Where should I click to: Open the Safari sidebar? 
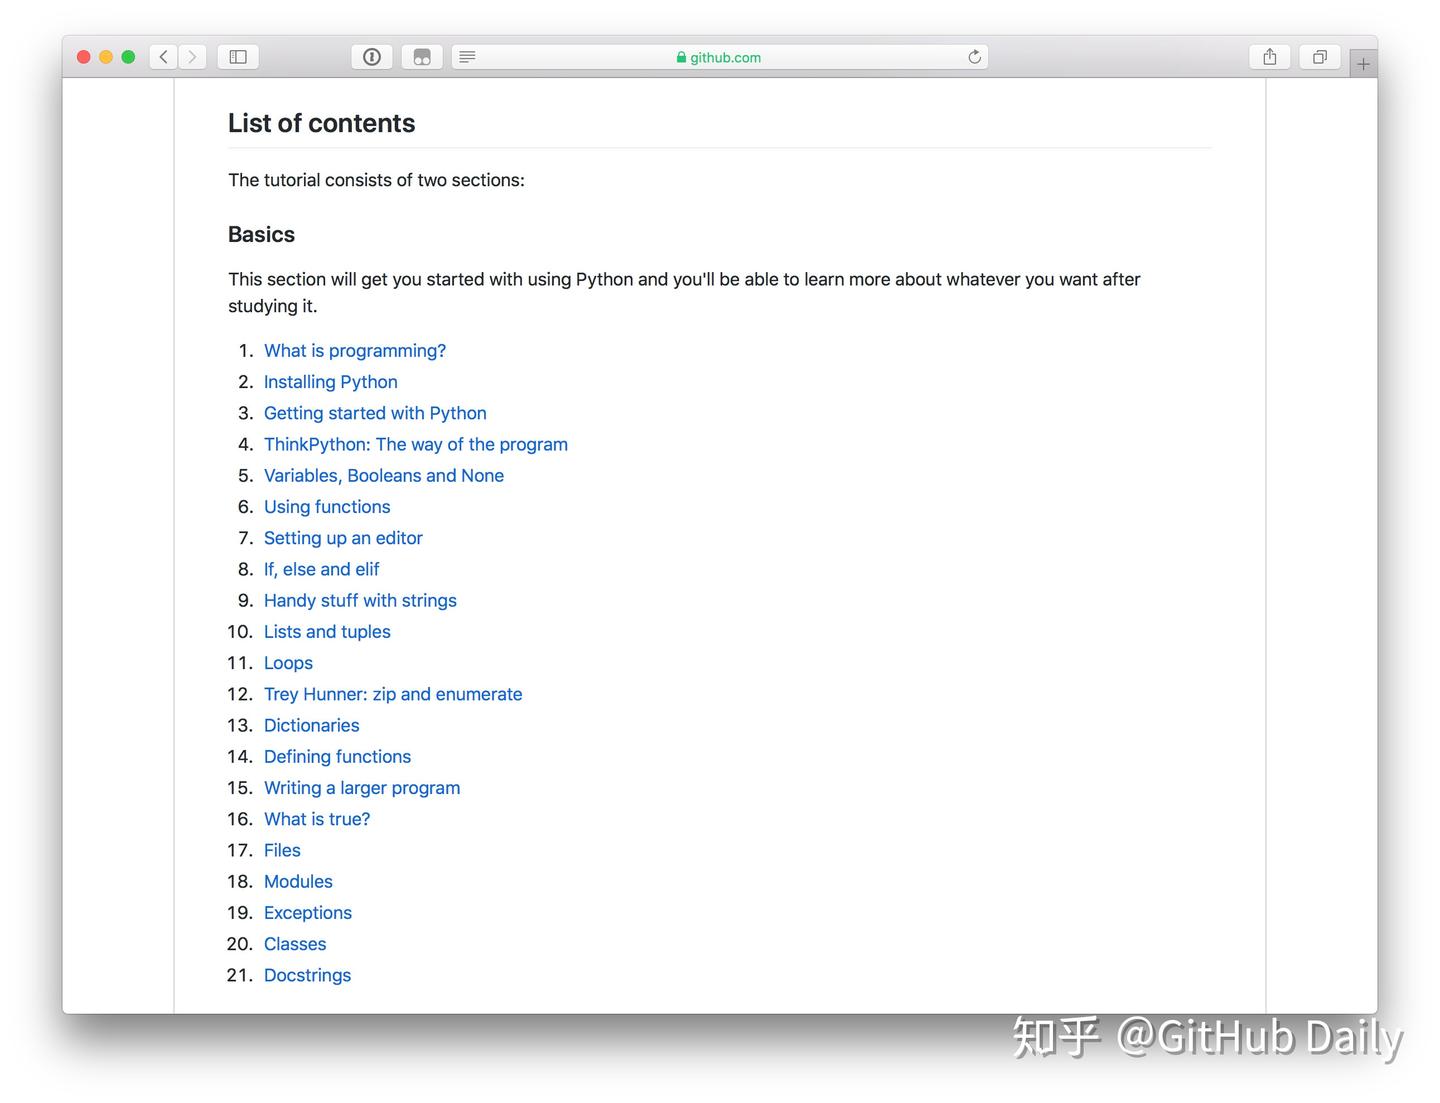237,56
